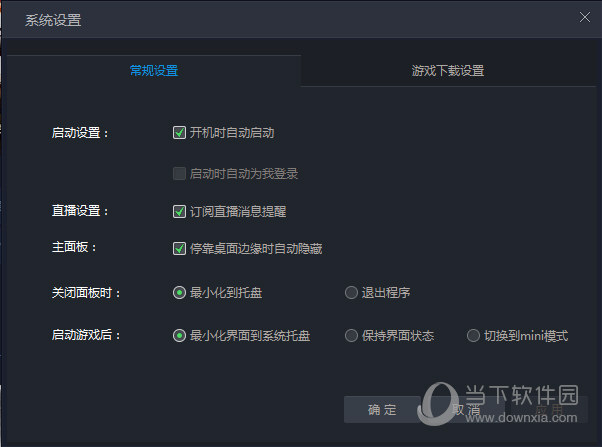Click the 取消 button
602x447 pixels.
click(466, 410)
